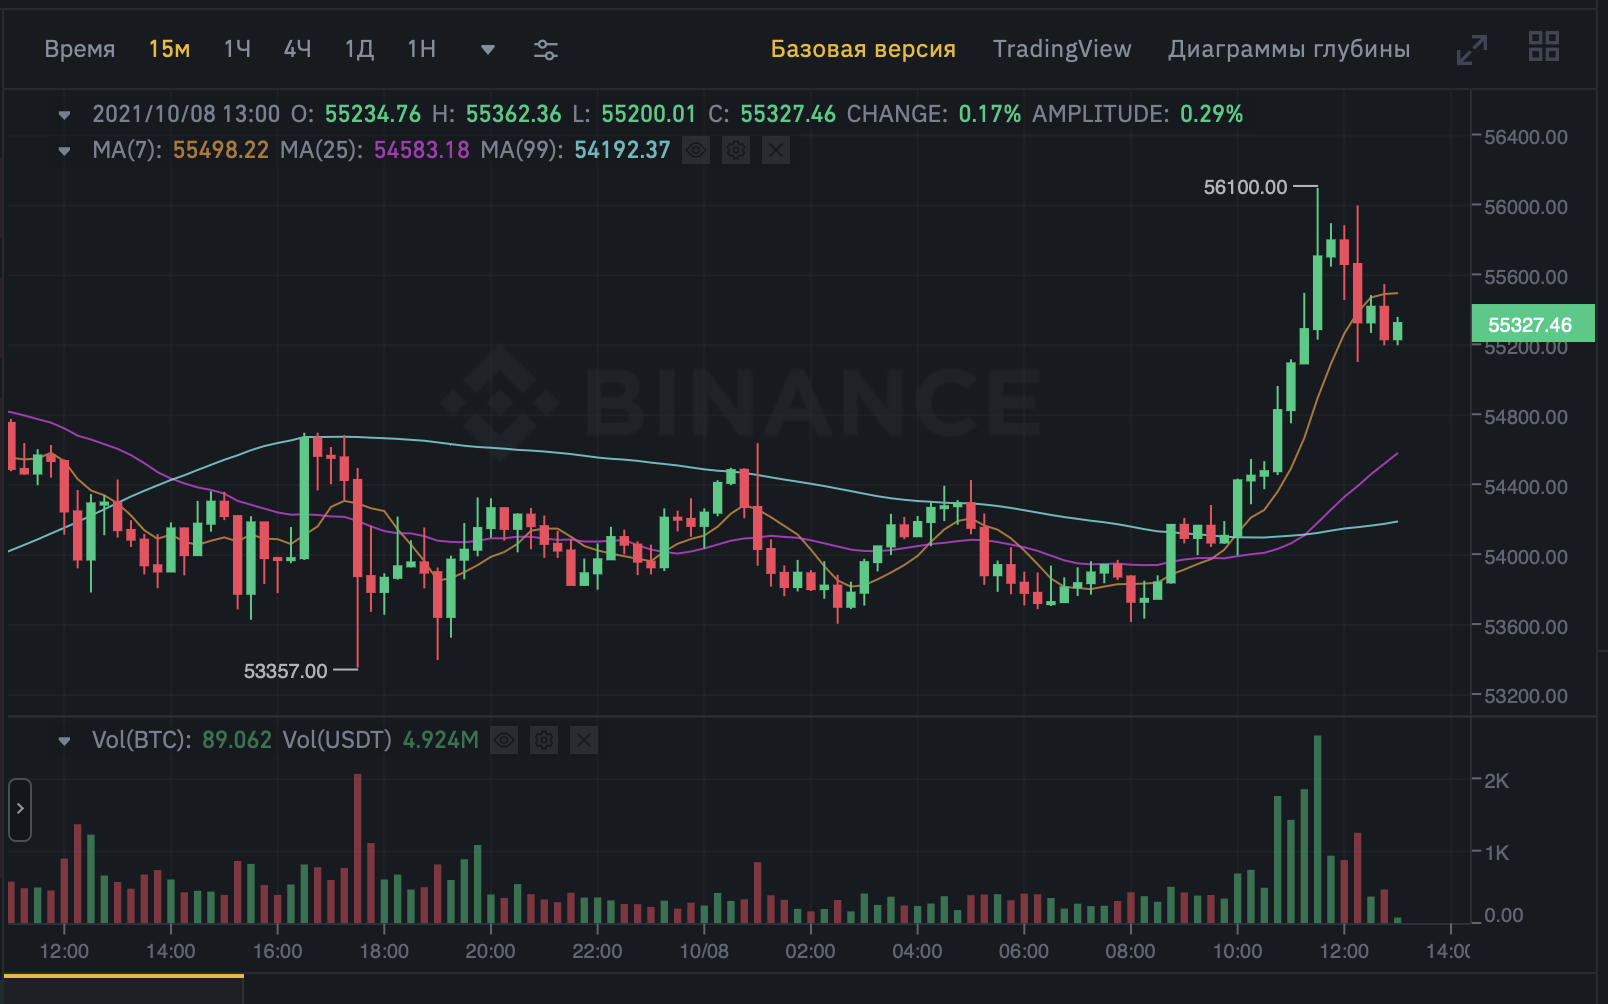1608x1004 pixels.
Task: Collapse the candle OHLC info row
Action: [x=65, y=115]
